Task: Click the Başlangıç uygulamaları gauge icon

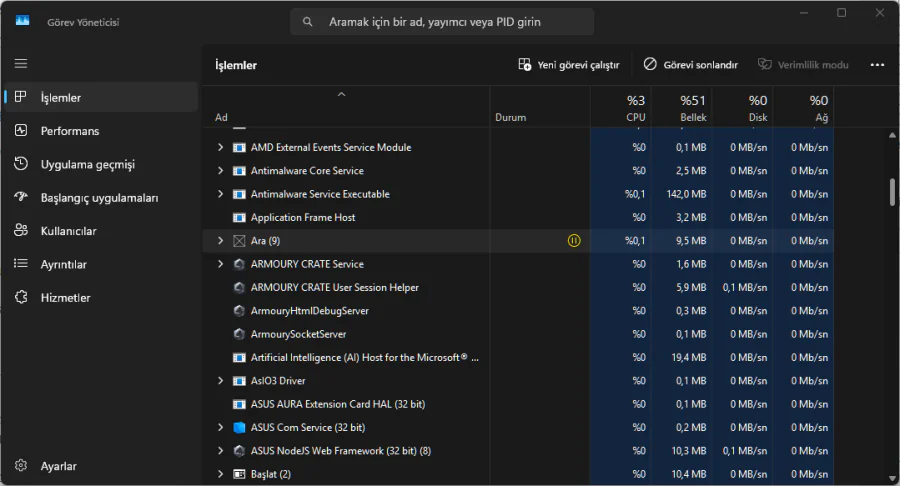Action: [21, 197]
